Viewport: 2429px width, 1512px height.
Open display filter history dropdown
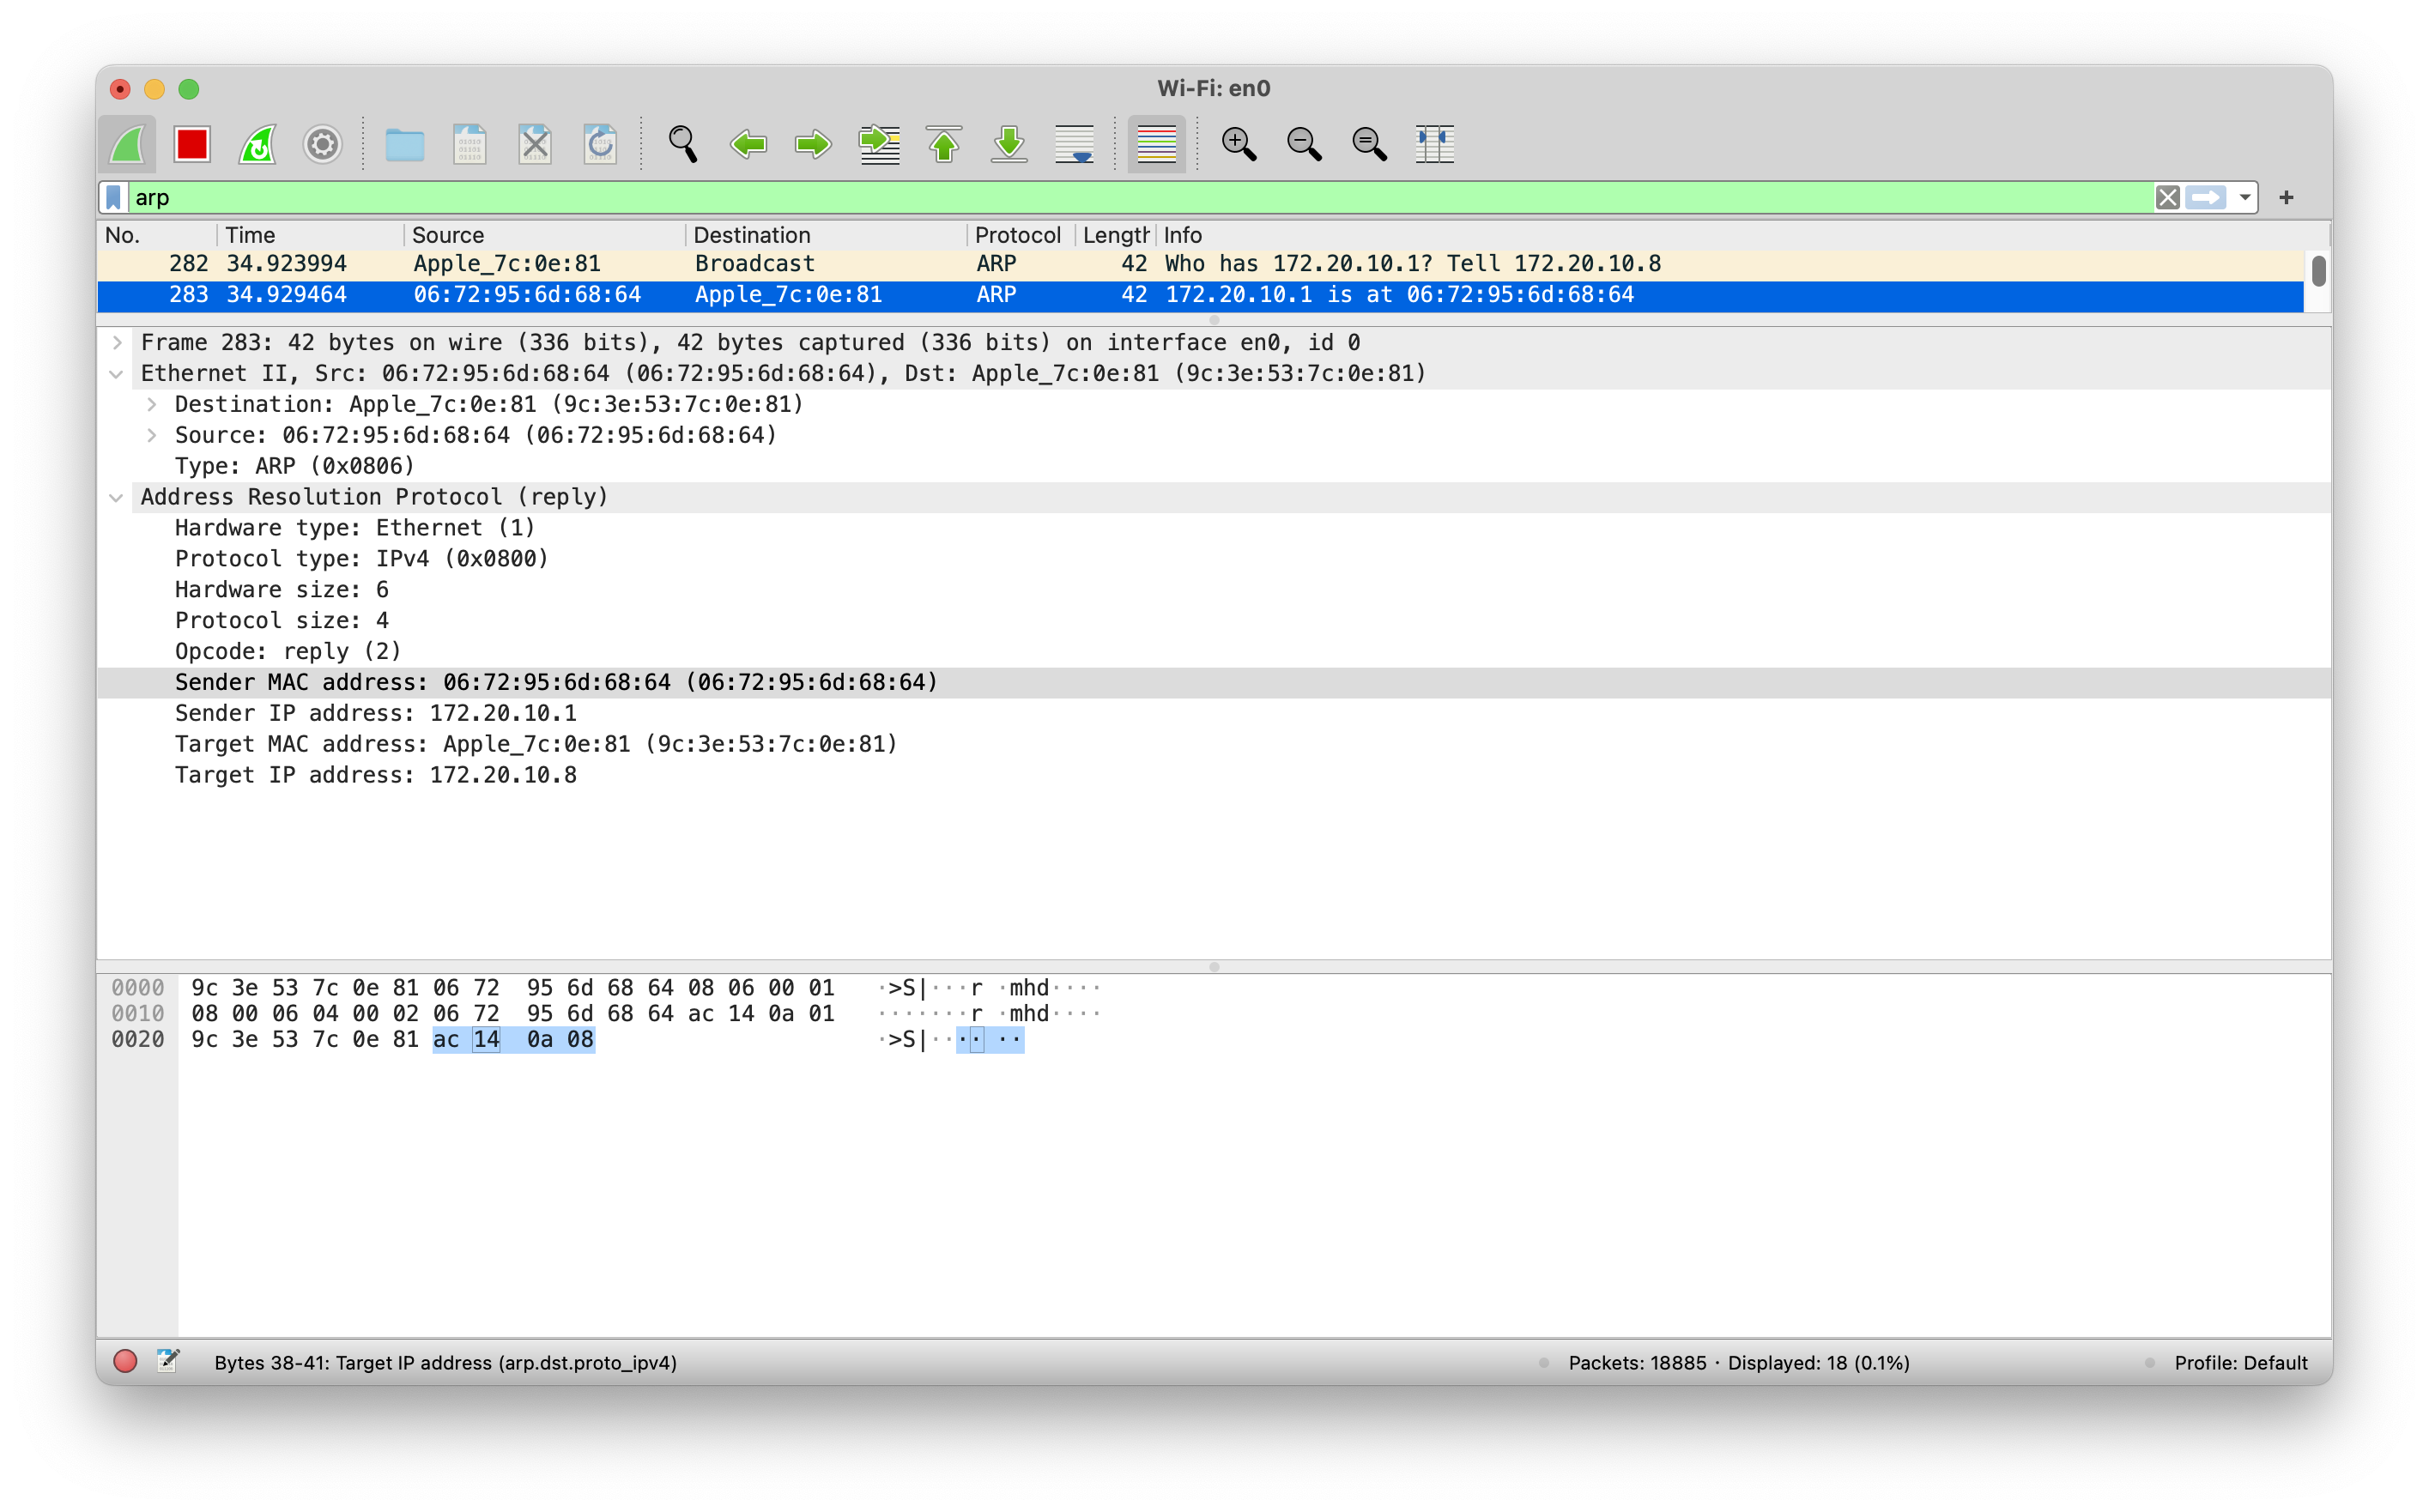pos(2244,198)
